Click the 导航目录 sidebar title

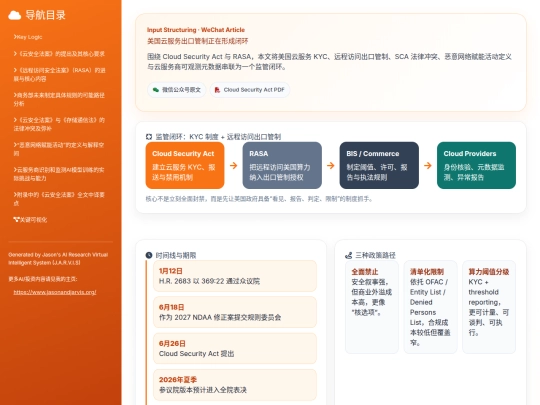click(x=45, y=15)
